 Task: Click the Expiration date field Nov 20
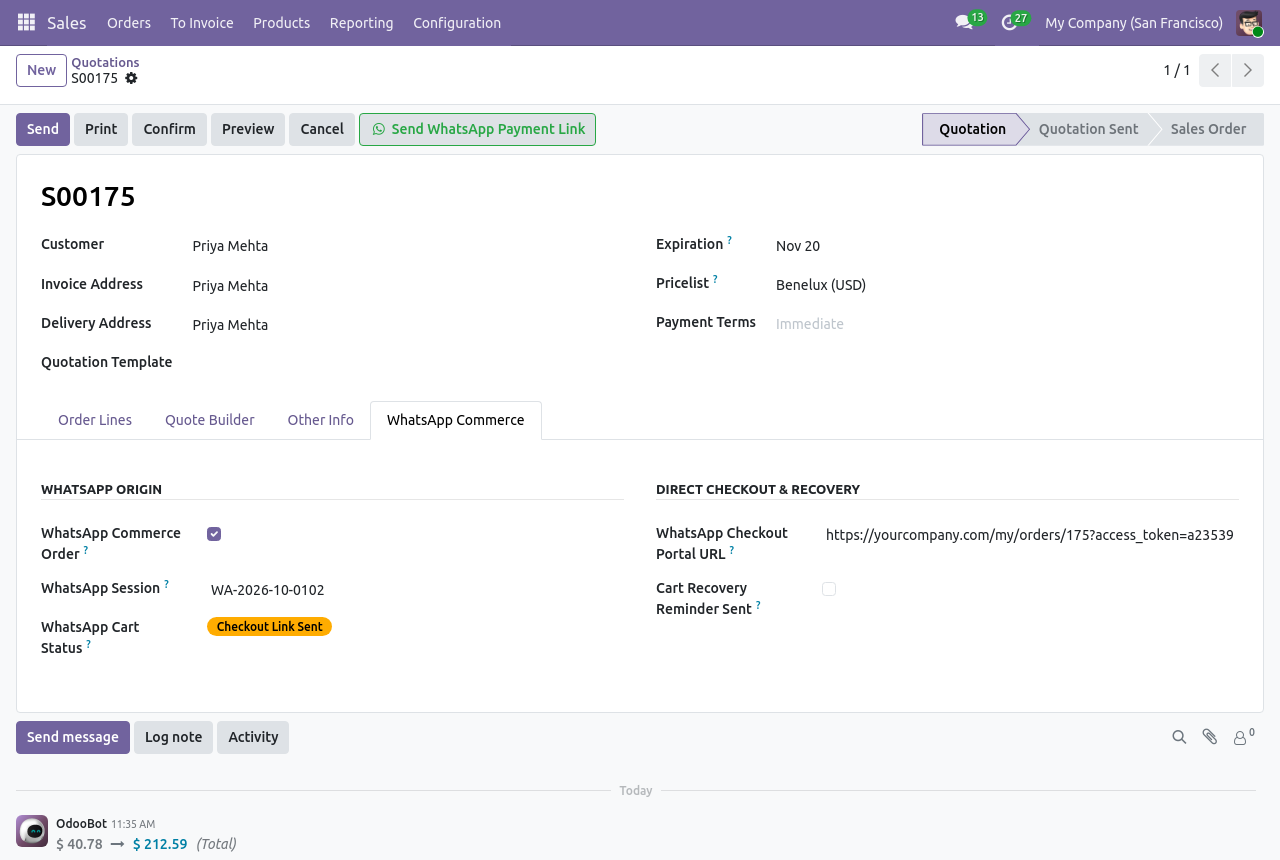tap(1007, 246)
